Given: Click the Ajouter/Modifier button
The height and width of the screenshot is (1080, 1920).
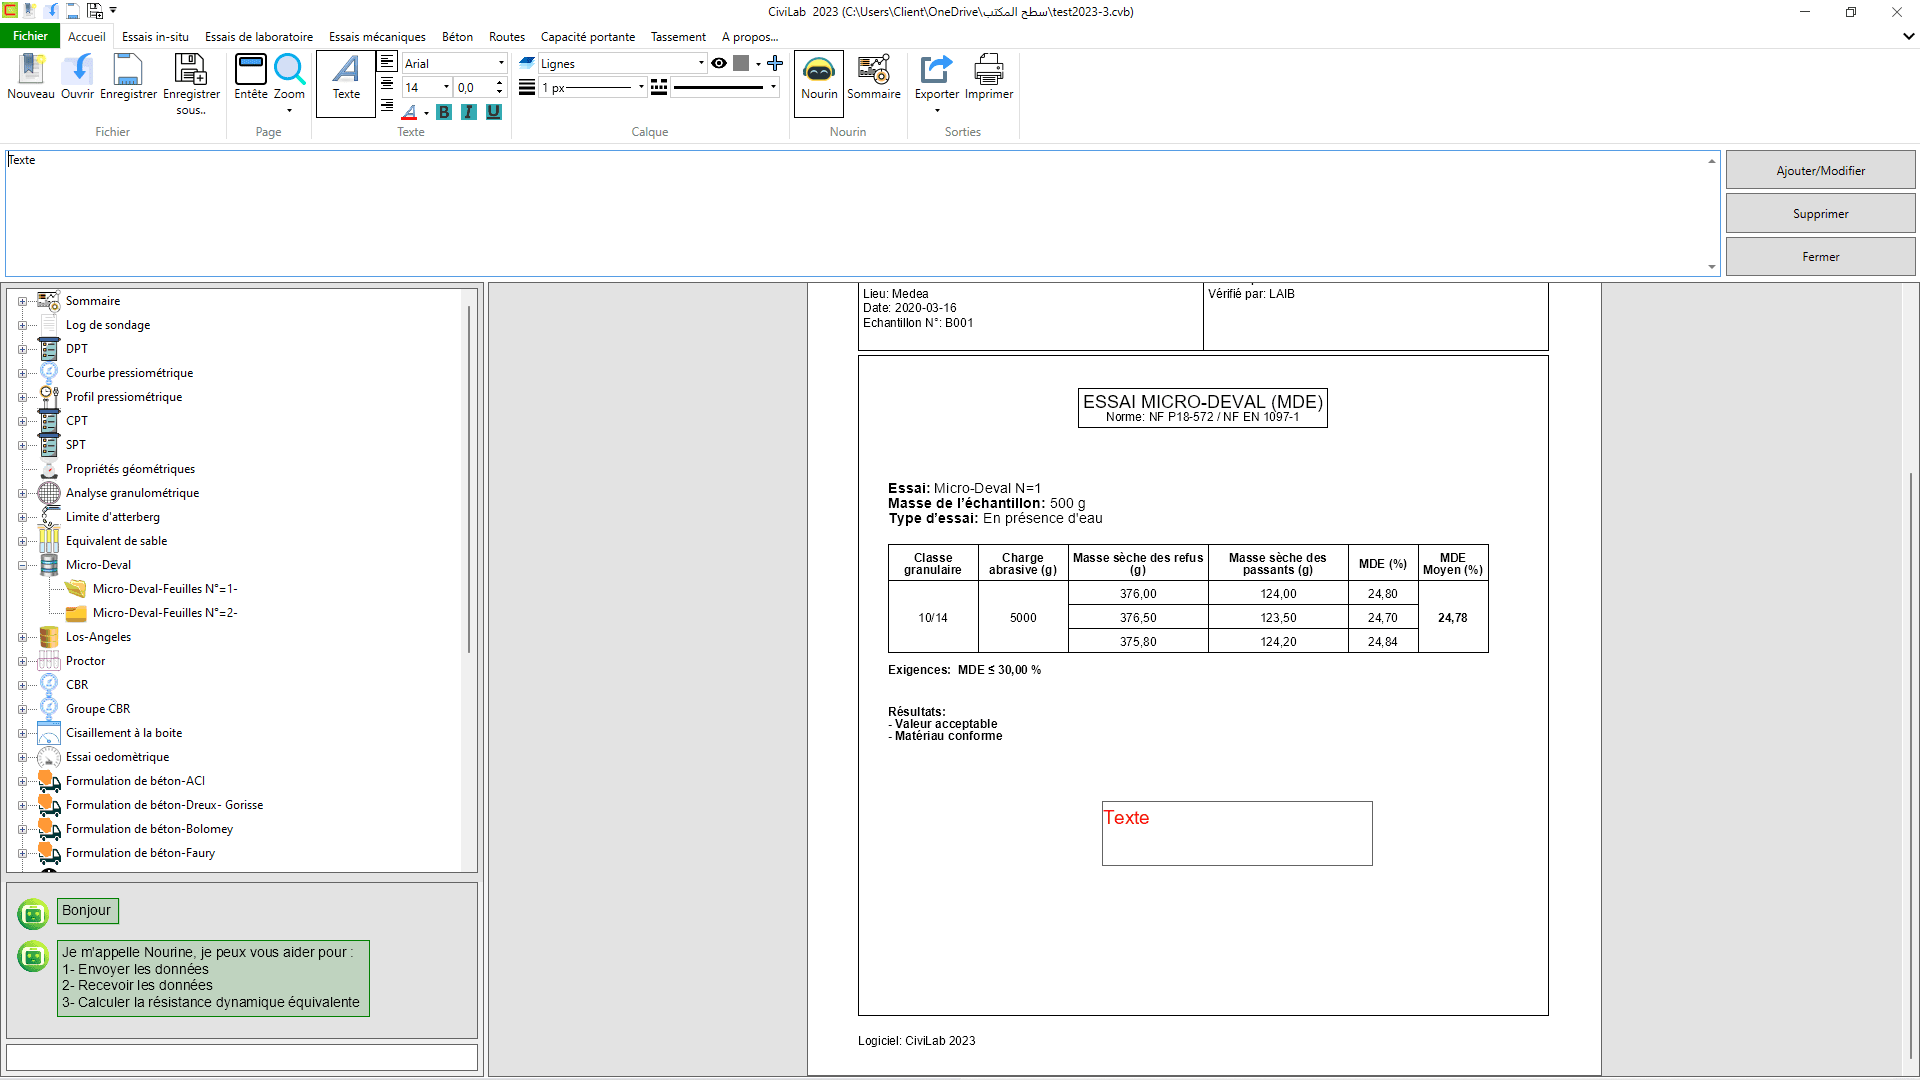Looking at the screenshot, I should point(1820,170).
